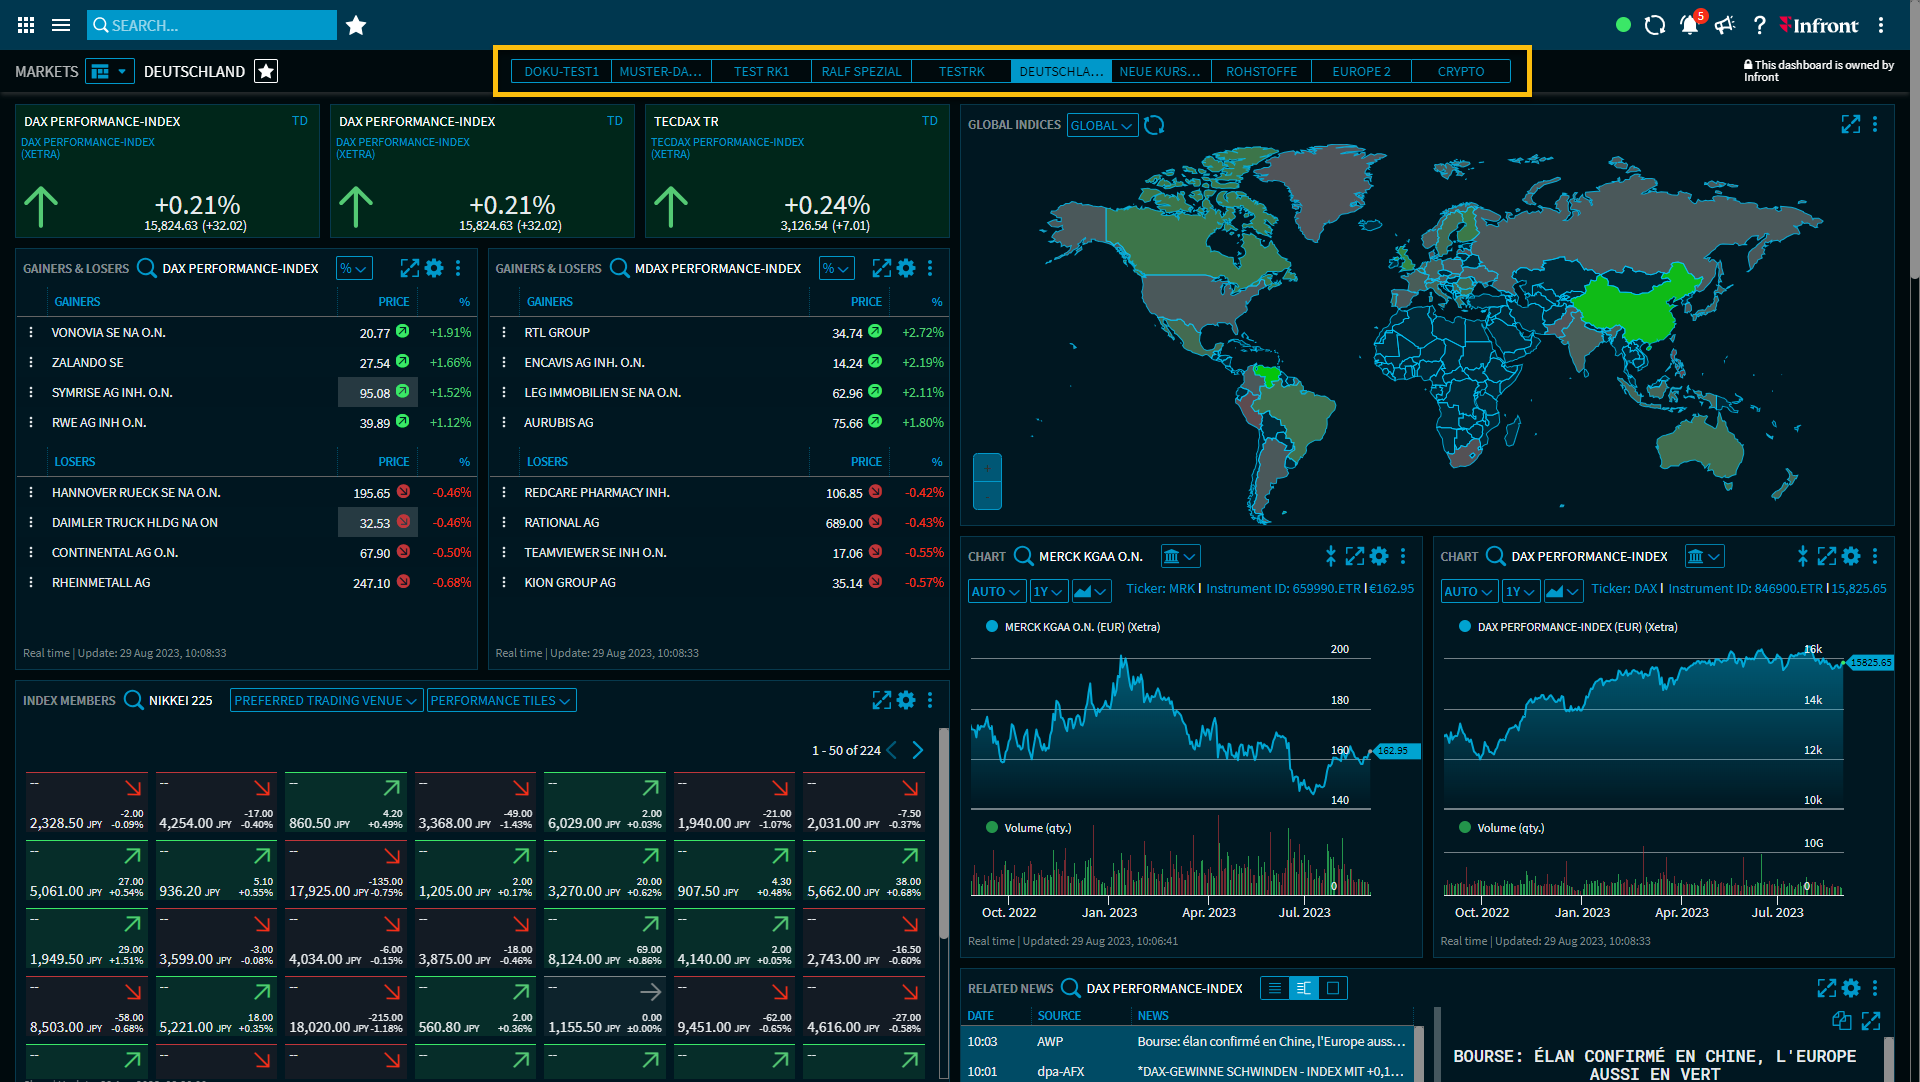
Task: Go to next page of index members
Action: tap(918, 750)
